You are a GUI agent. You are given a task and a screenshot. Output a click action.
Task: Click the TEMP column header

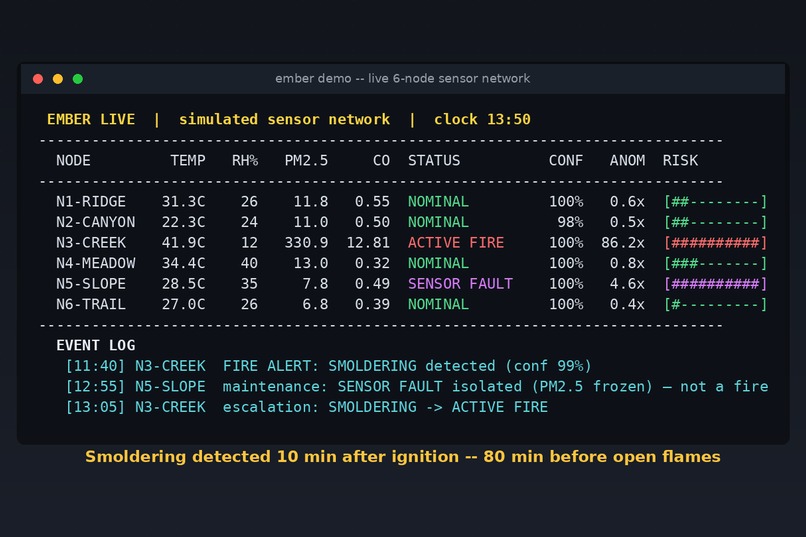(188, 160)
